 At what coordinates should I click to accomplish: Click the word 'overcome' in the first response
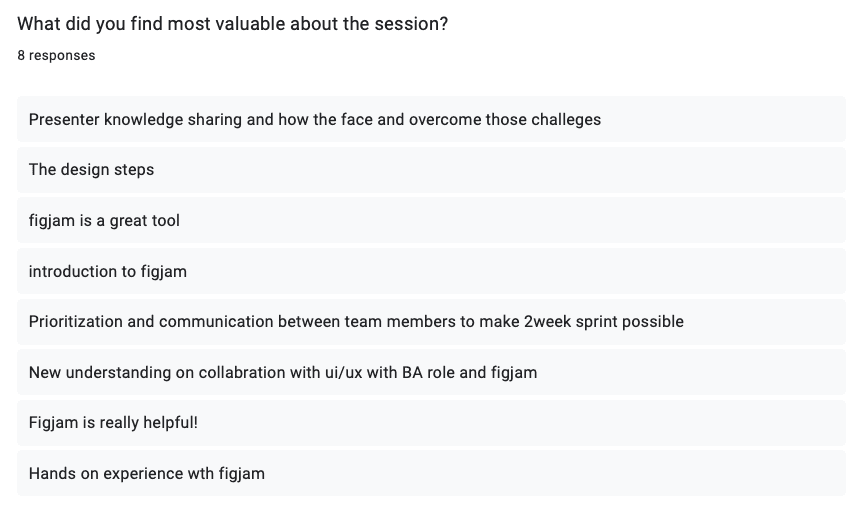pos(445,119)
